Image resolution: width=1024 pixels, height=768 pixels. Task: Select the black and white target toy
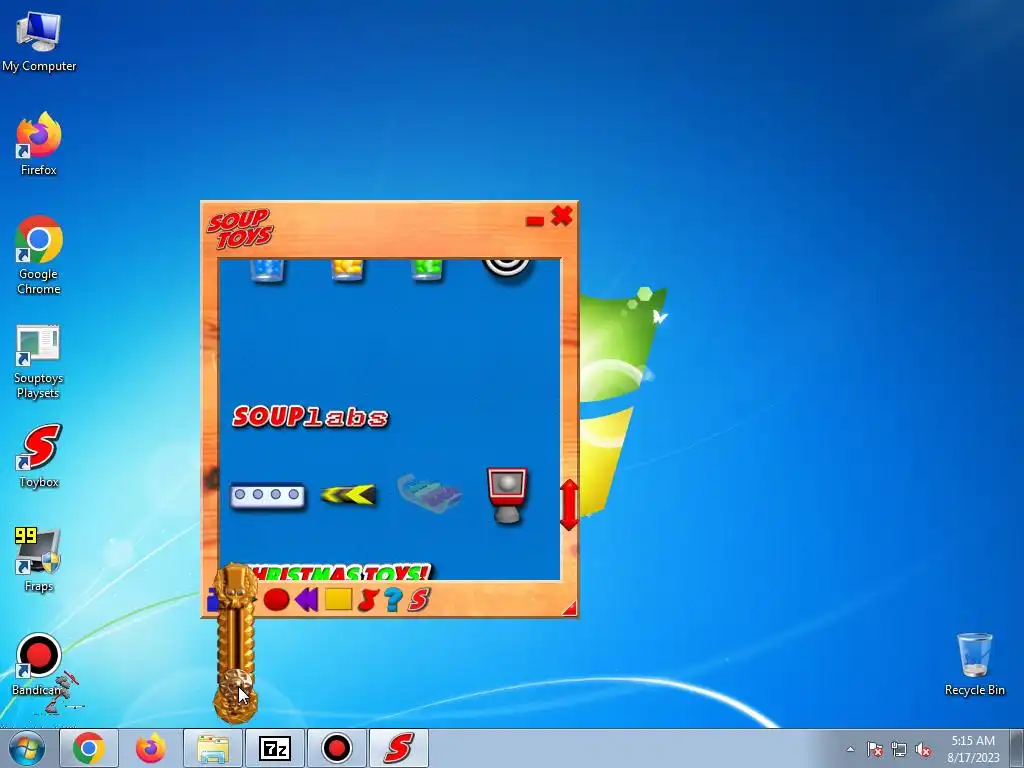[507, 268]
